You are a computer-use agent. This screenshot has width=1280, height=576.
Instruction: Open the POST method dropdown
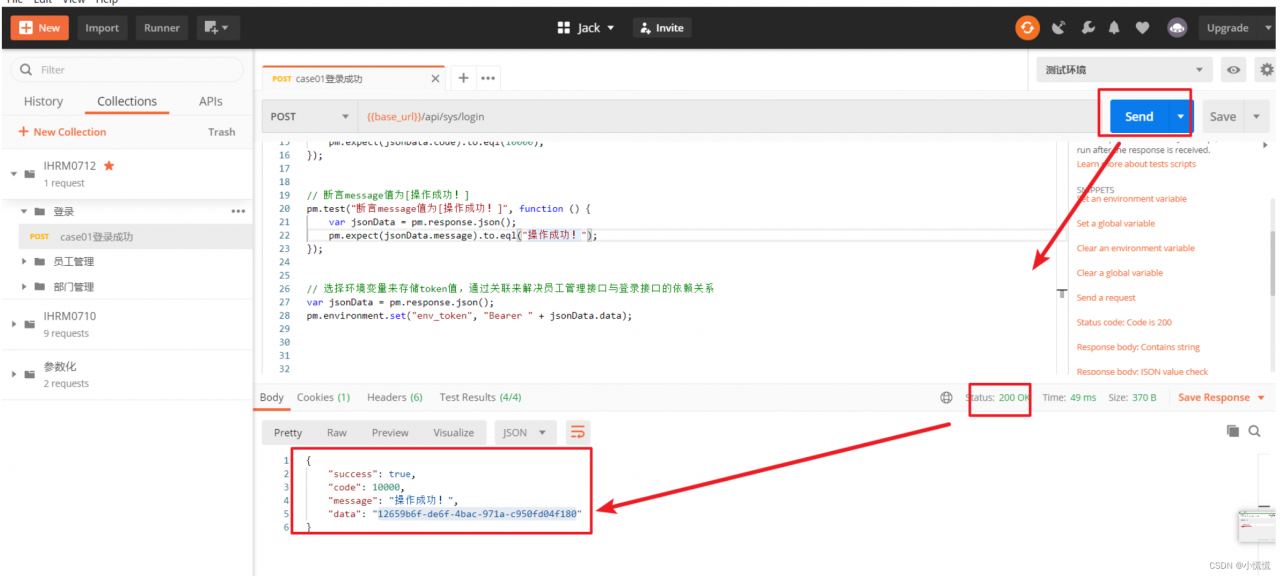tap(309, 117)
